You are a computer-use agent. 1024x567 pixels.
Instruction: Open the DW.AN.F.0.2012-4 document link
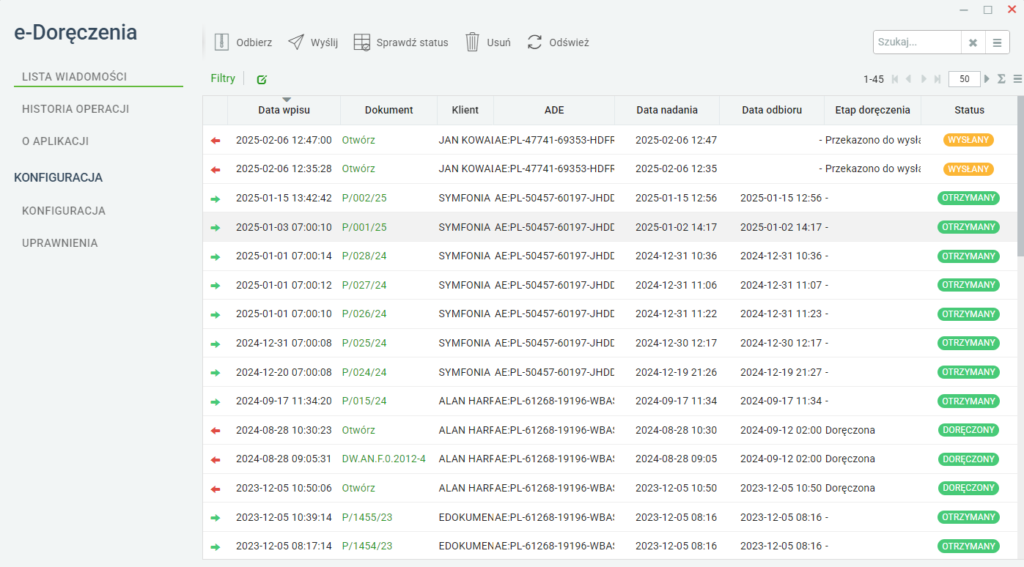pos(384,459)
